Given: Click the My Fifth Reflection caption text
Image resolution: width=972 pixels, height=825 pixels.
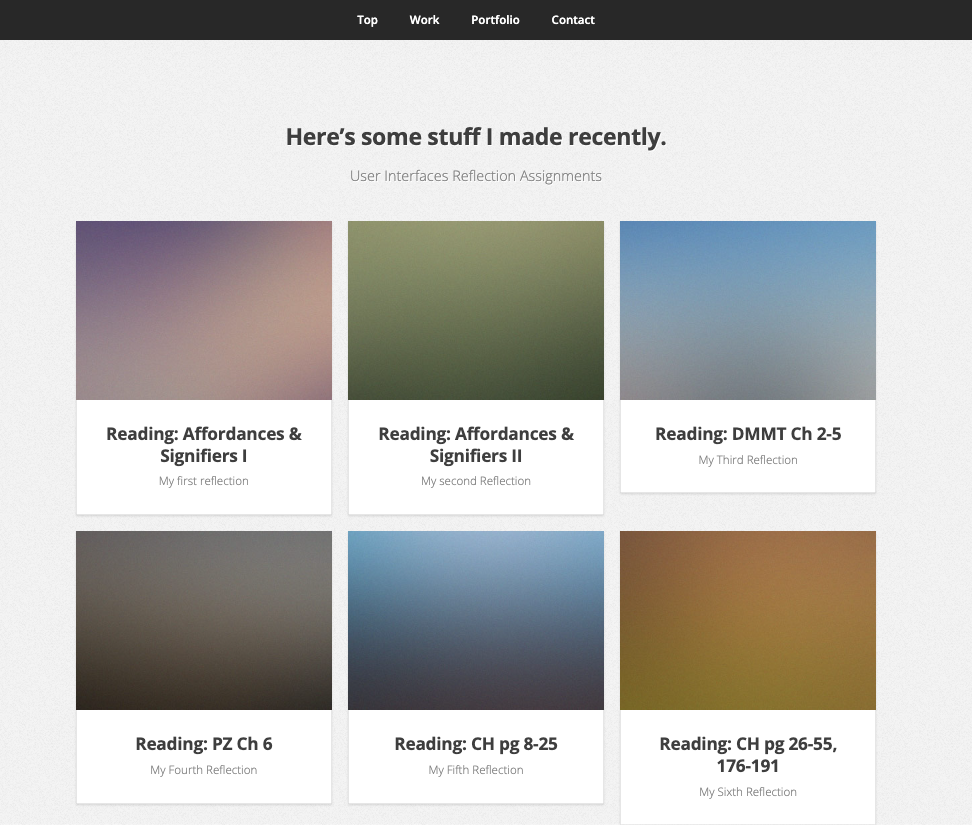Looking at the screenshot, I should 476,770.
